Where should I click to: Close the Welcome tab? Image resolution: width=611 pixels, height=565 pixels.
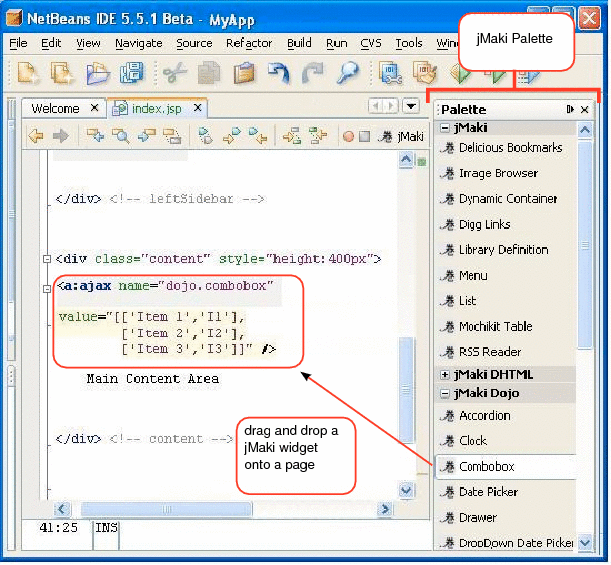95,108
